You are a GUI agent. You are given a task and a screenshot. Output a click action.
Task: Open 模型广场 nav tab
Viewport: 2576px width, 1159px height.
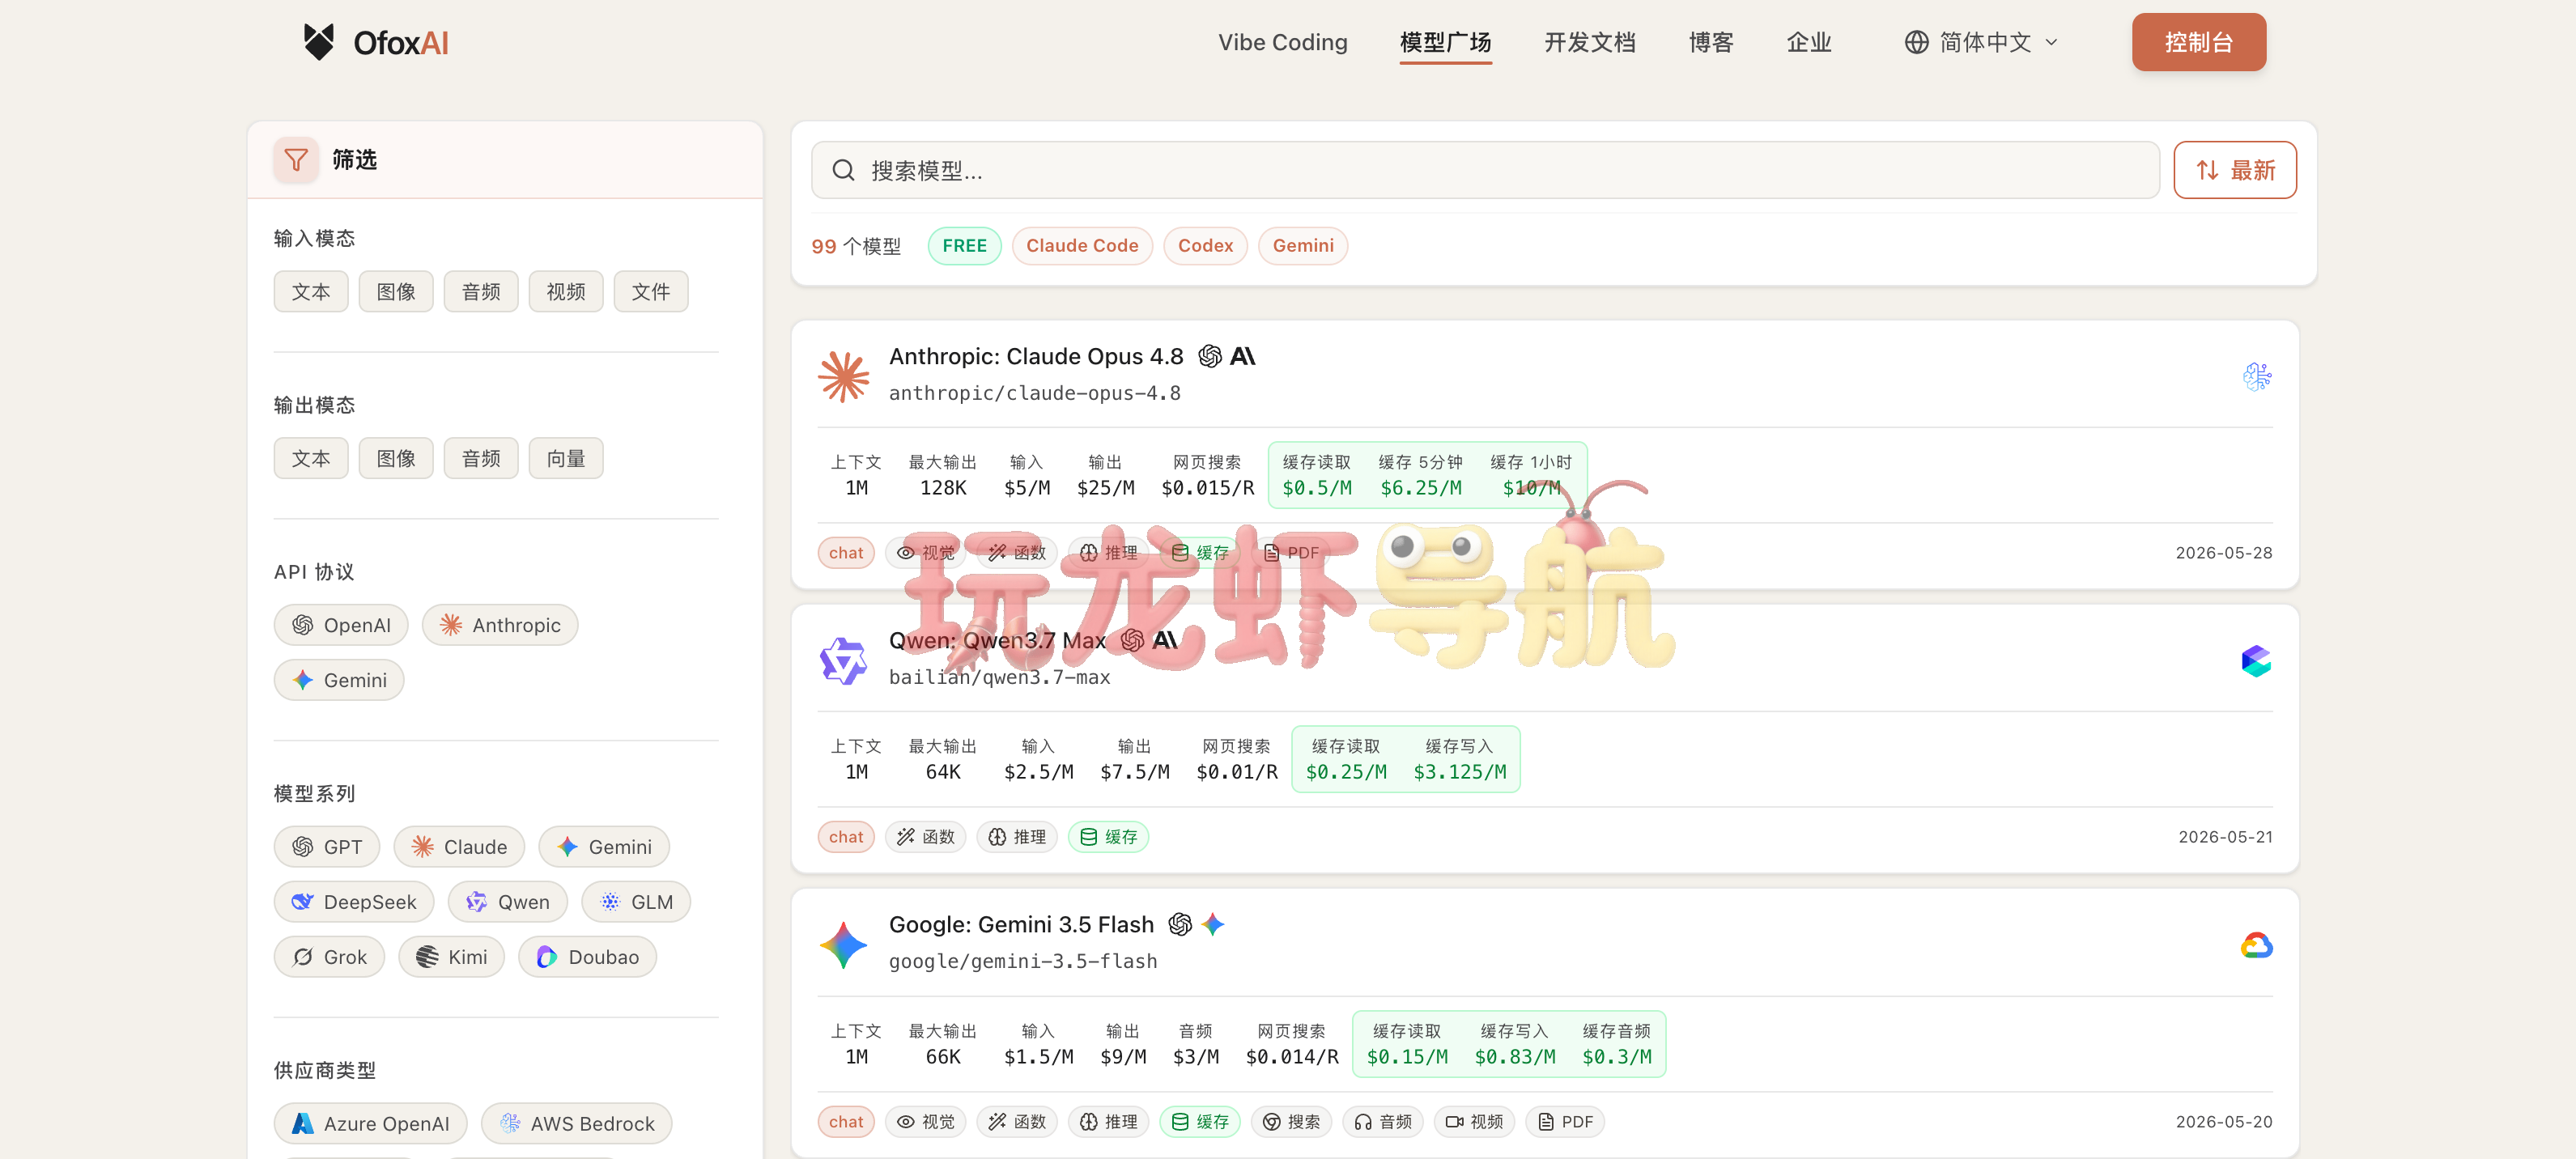[1445, 42]
